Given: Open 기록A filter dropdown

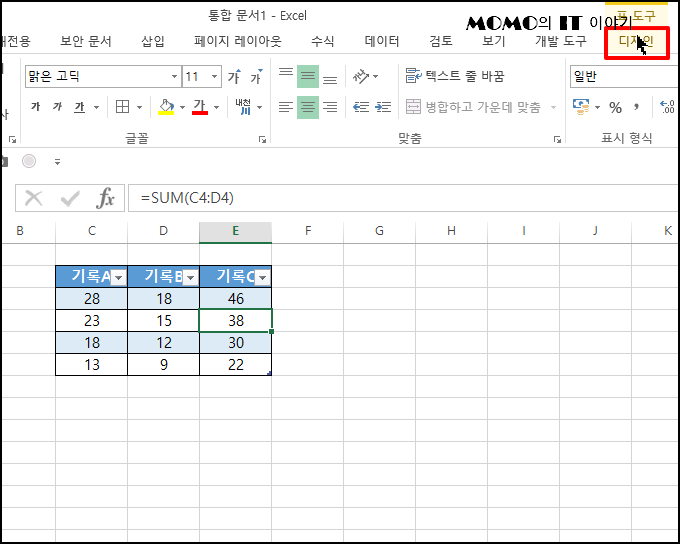Looking at the screenshot, I should (118, 277).
